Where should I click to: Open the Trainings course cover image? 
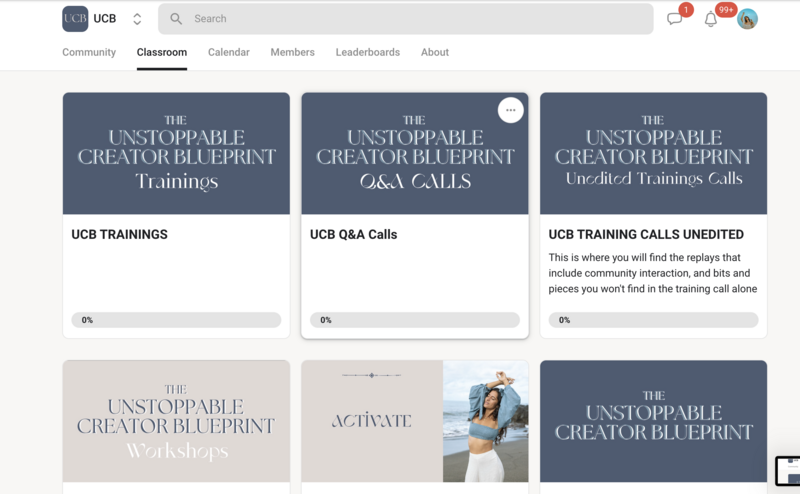click(x=176, y=153)
